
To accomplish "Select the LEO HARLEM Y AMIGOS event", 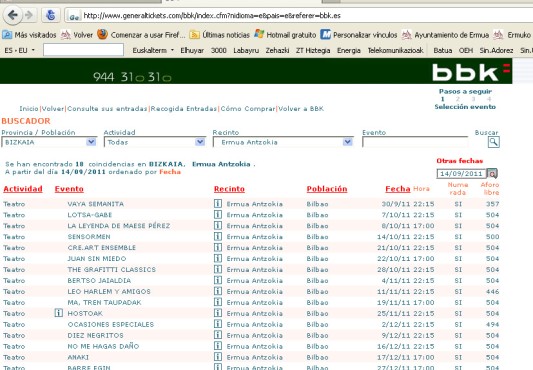I will tap(109, 291).
